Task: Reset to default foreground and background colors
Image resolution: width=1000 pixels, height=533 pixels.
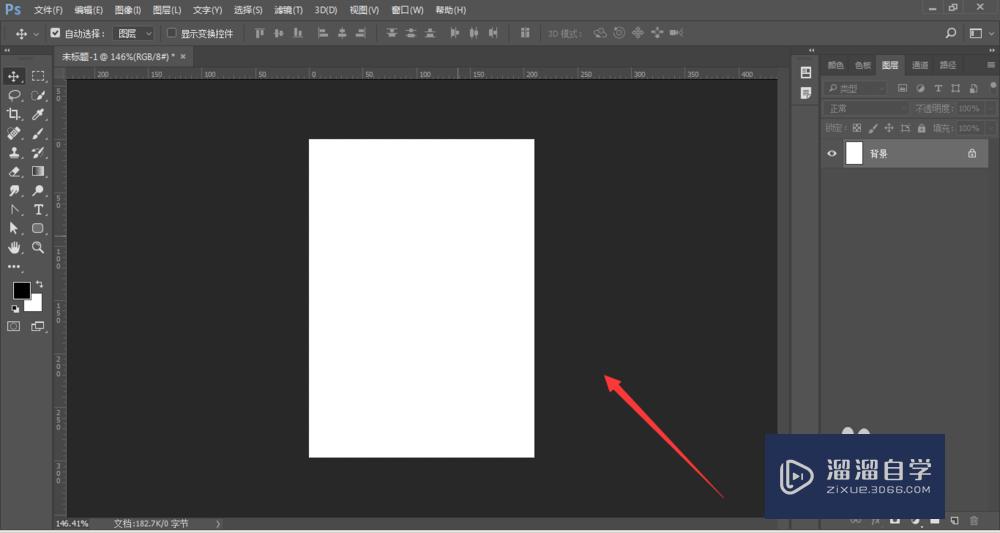Action: click(15, 309)
